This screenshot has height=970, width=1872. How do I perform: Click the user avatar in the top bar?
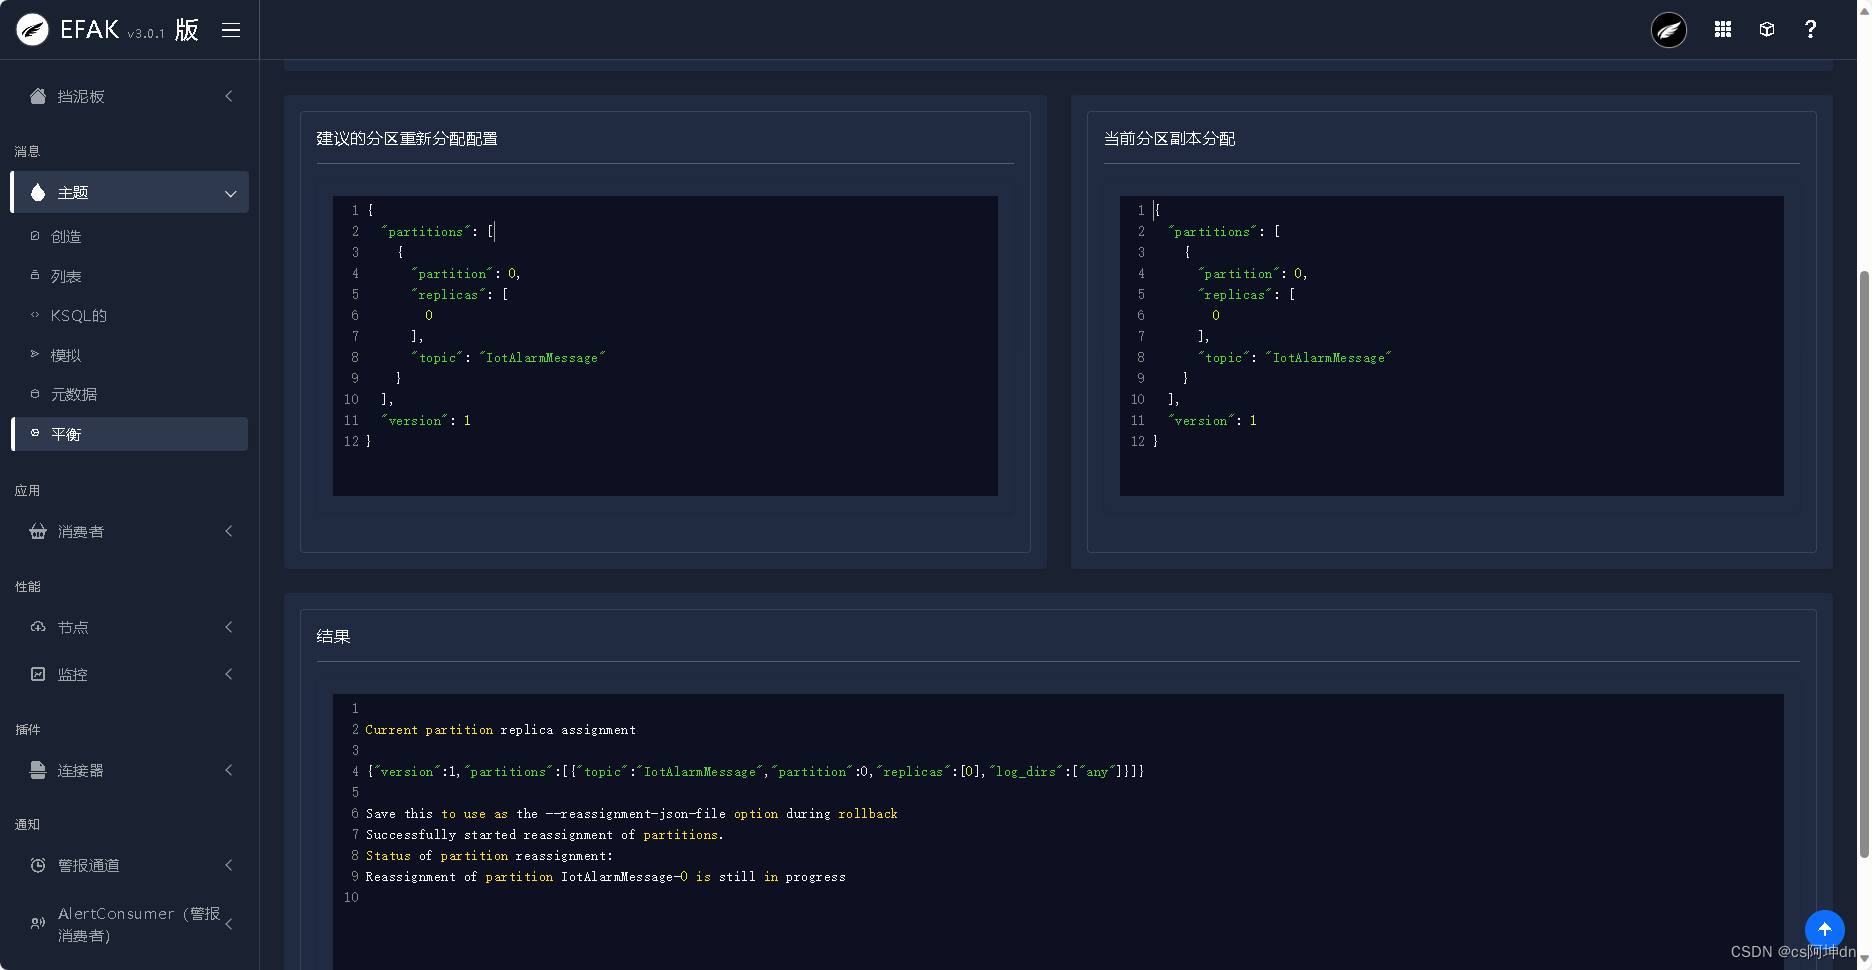click(1667, 30)
